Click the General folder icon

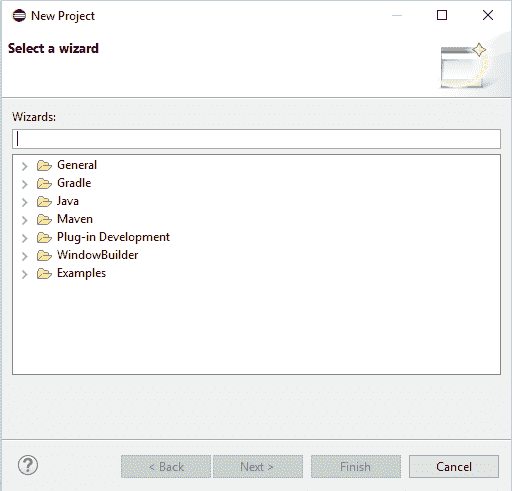pyautogui.click(x=44, y=165)
